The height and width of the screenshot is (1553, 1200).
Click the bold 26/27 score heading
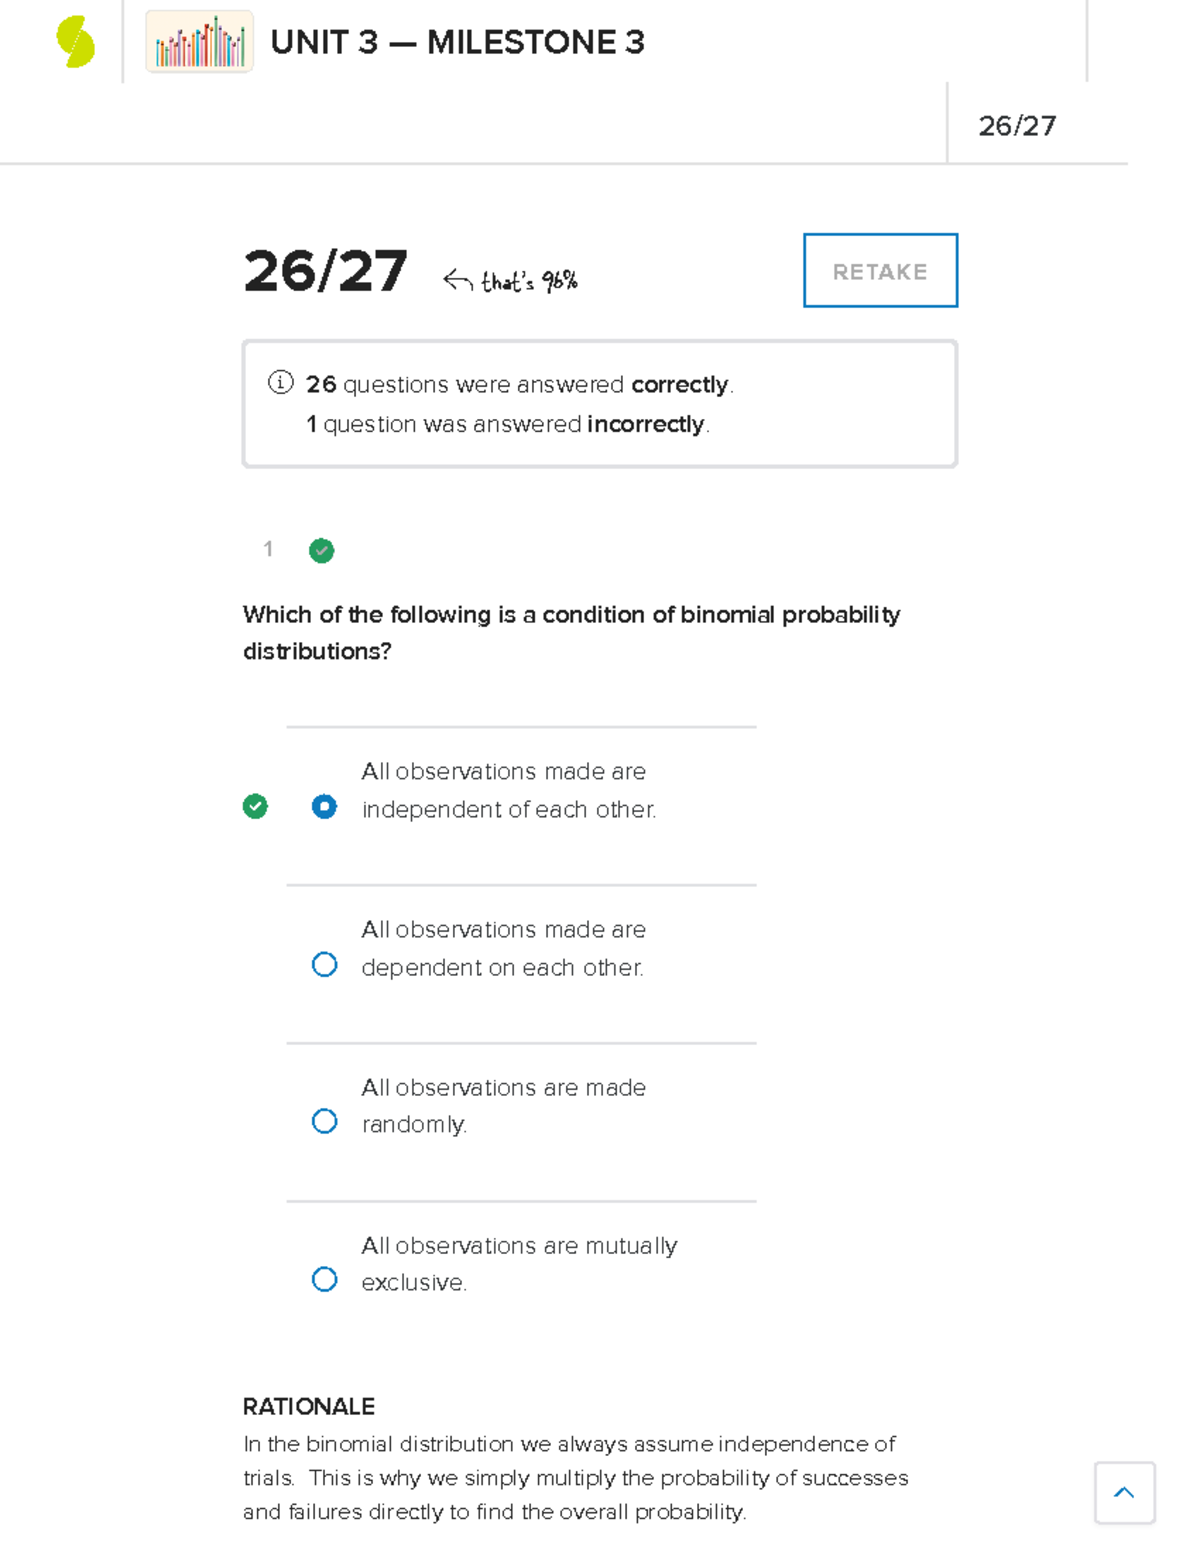(x=327, y=270)
